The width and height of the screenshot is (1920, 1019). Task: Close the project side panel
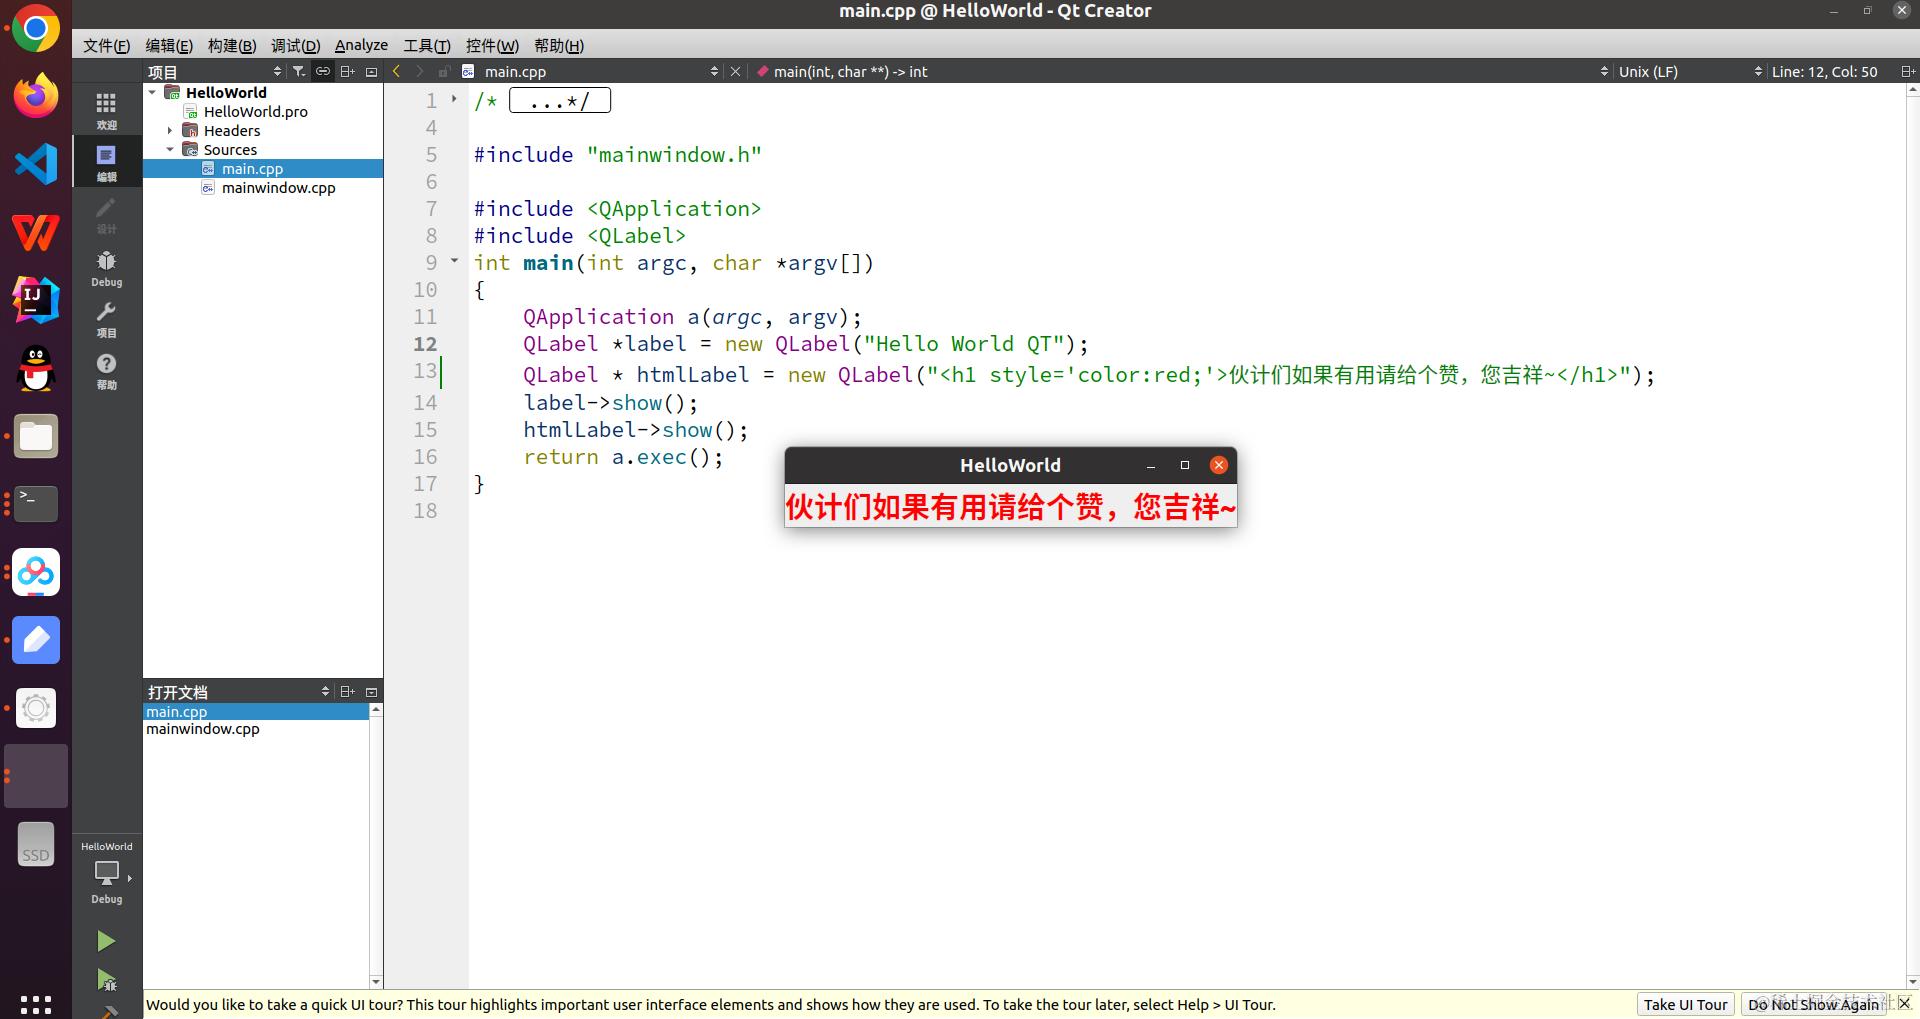pos(371,71)
